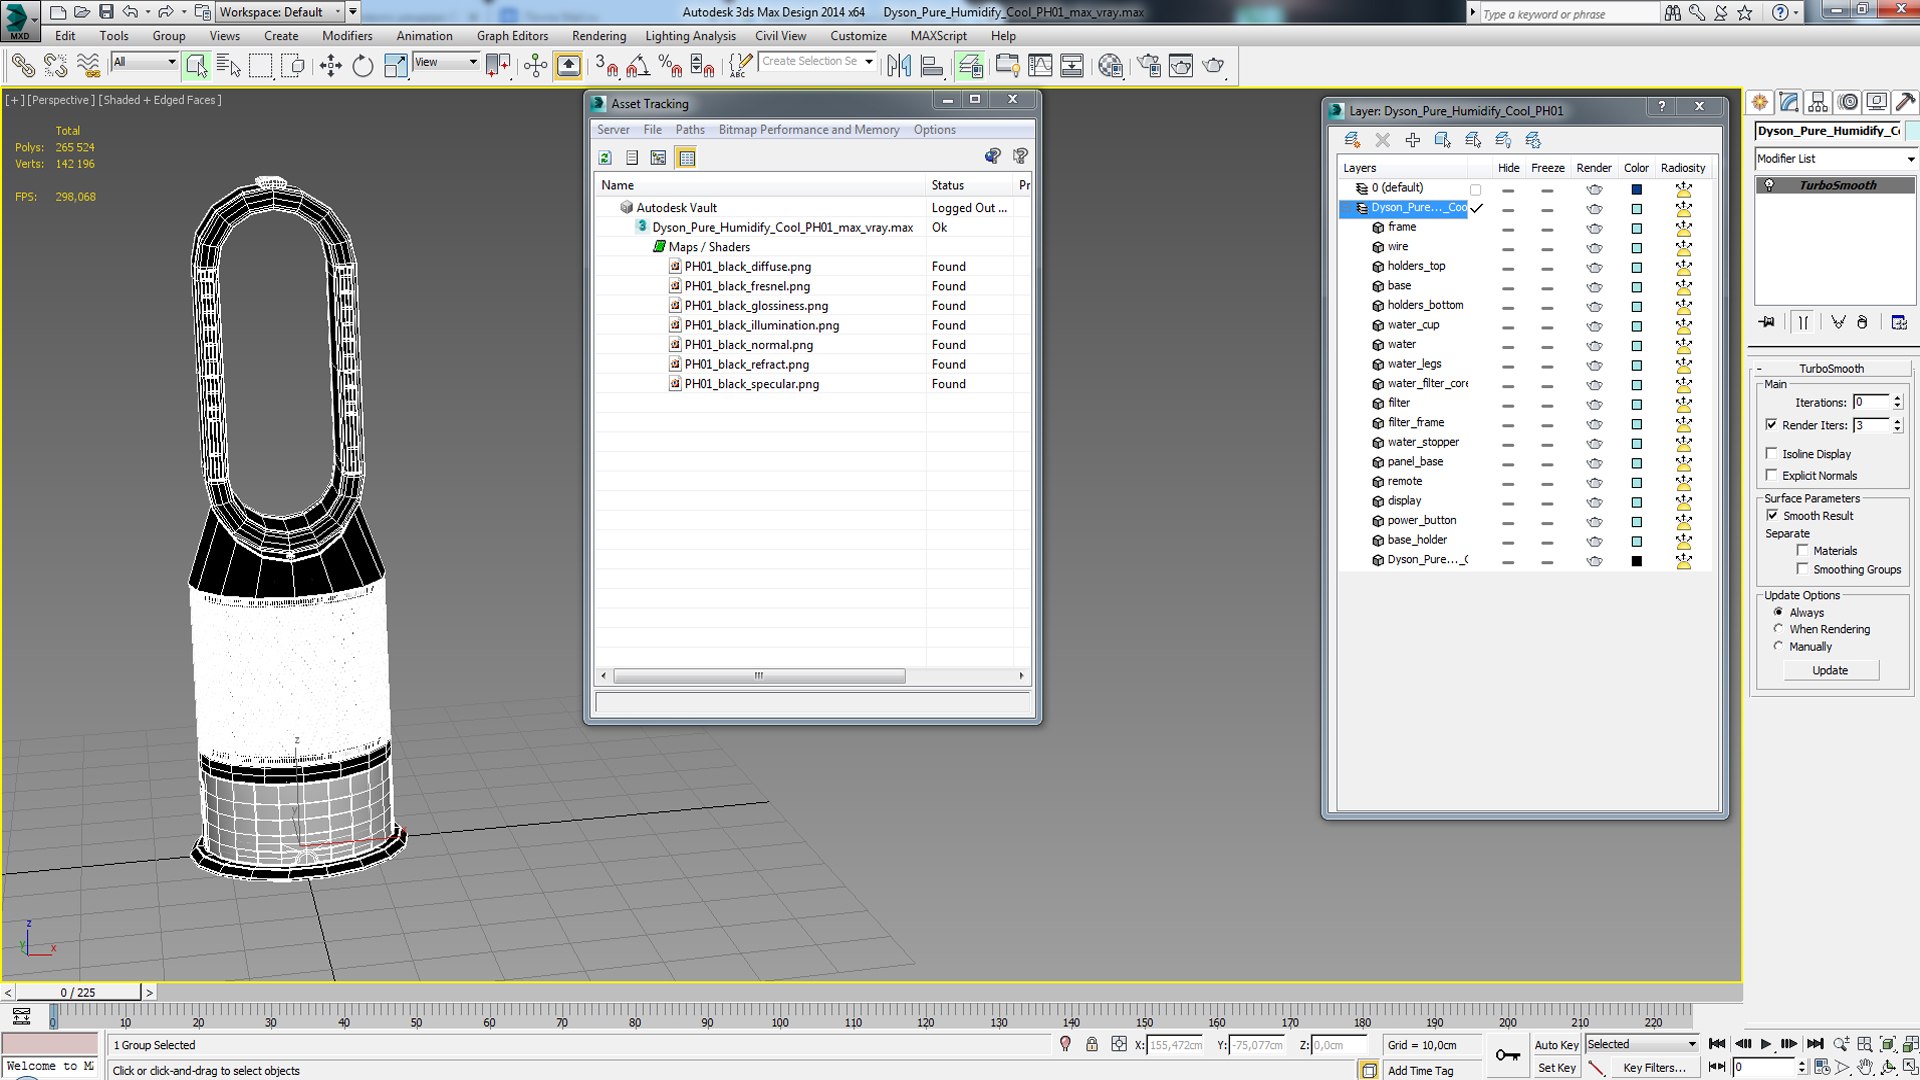The width and height of the screenshot is (1920, 1080).
Task: Click the Render Production teapot icon
Action: coord(1213,66)
